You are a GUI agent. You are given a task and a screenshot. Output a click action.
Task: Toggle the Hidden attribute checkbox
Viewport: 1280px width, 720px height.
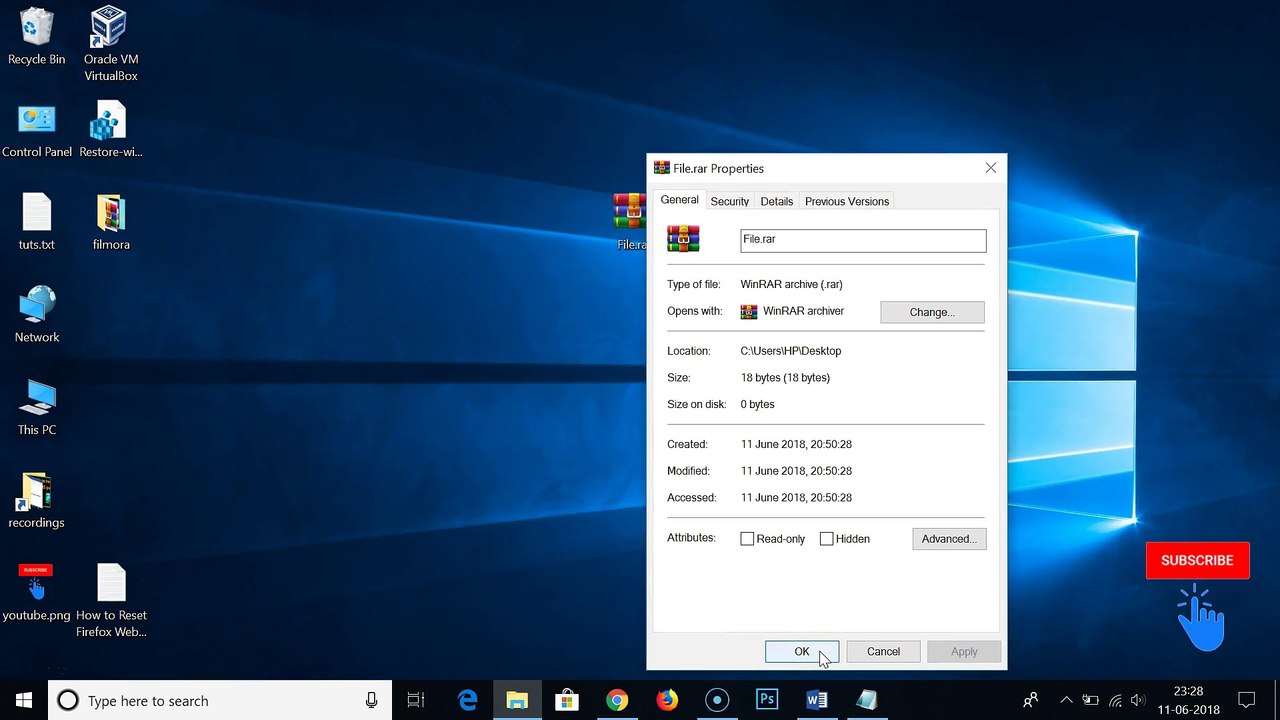point(826,539)
